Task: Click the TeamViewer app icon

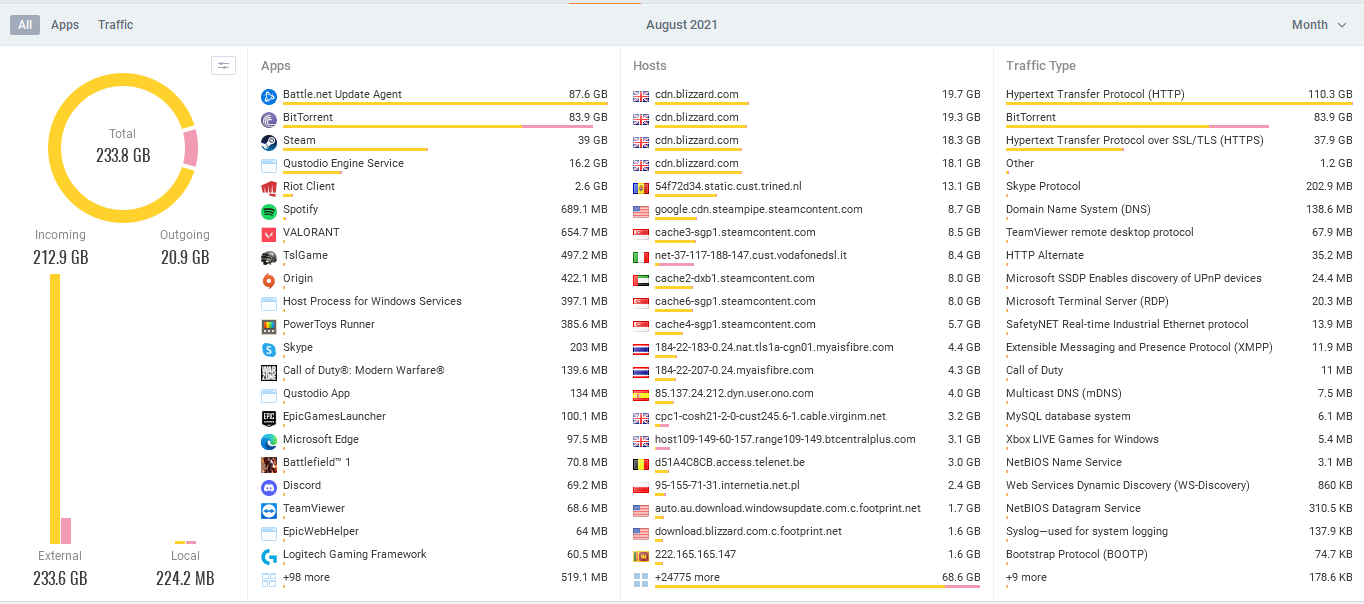Action: [x=269, y=510]
